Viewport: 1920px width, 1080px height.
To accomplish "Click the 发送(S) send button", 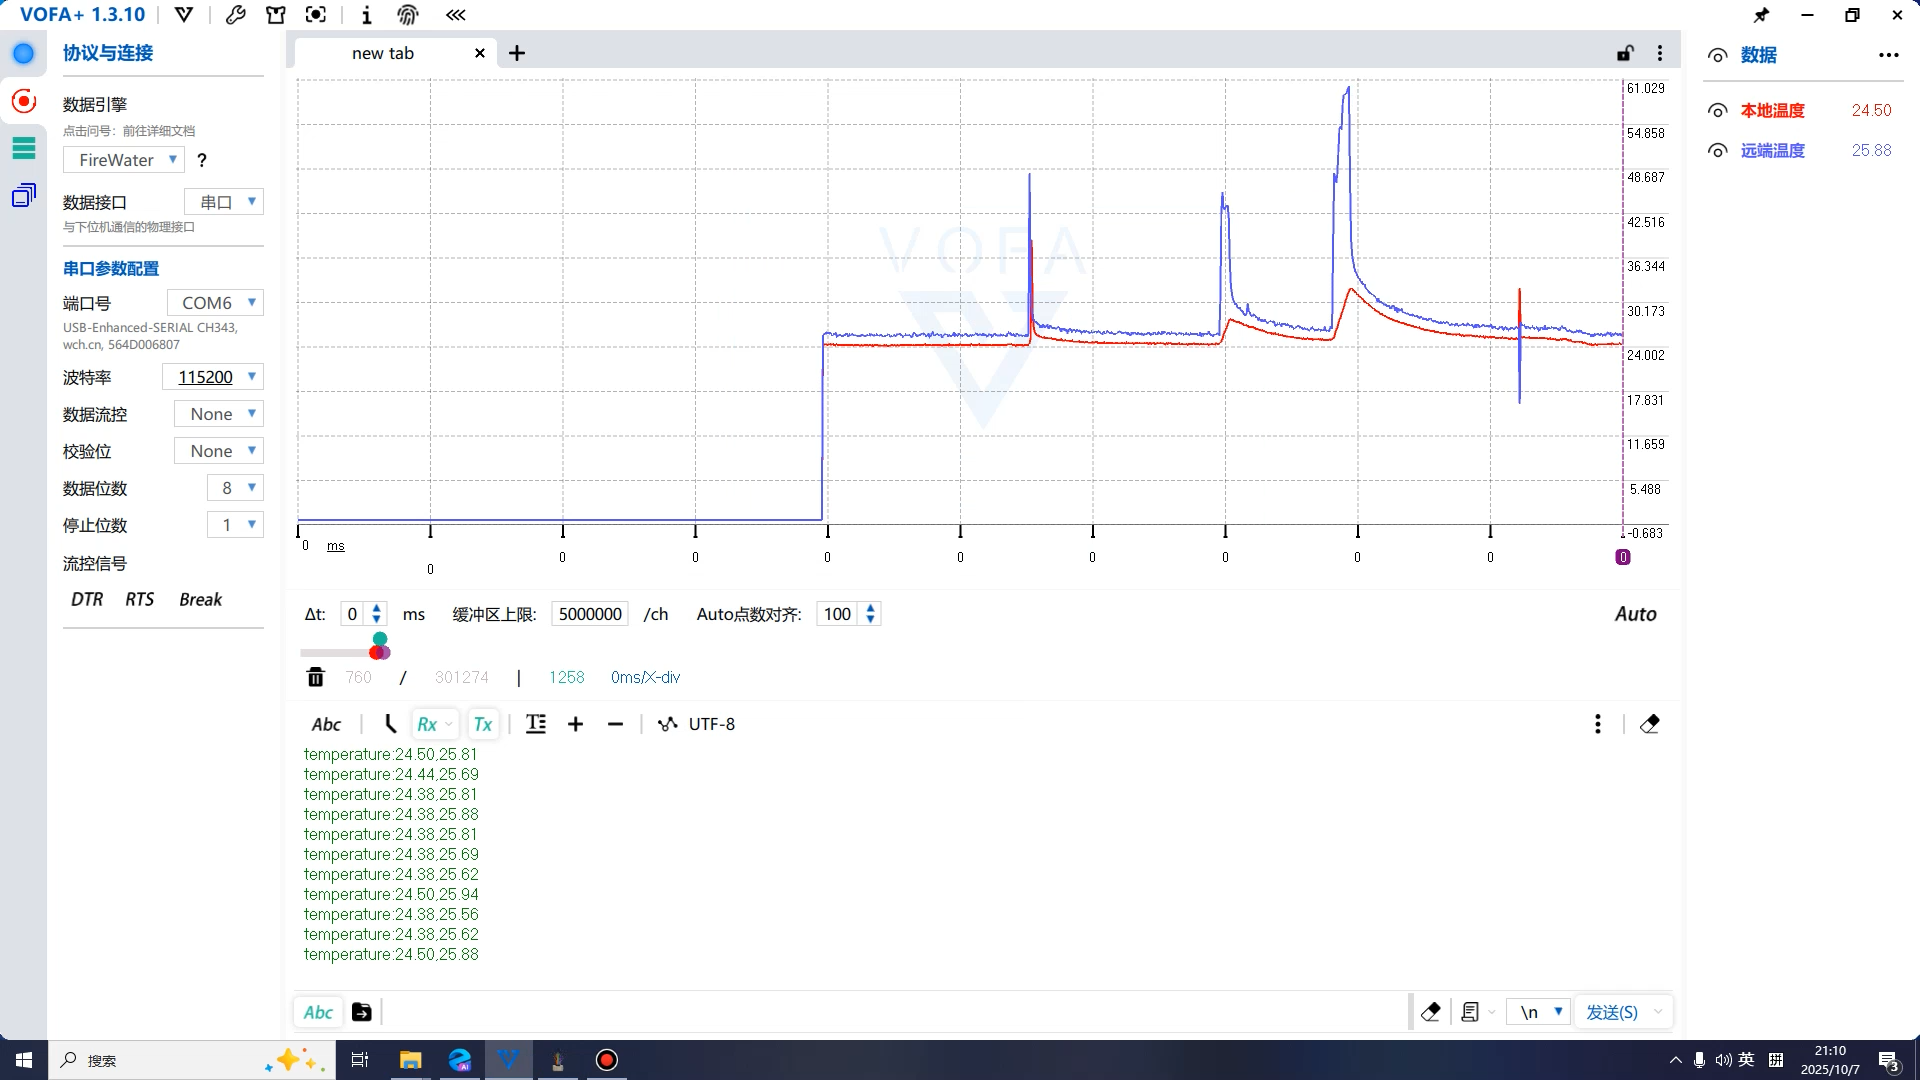I will [x=1611, y=1012].
